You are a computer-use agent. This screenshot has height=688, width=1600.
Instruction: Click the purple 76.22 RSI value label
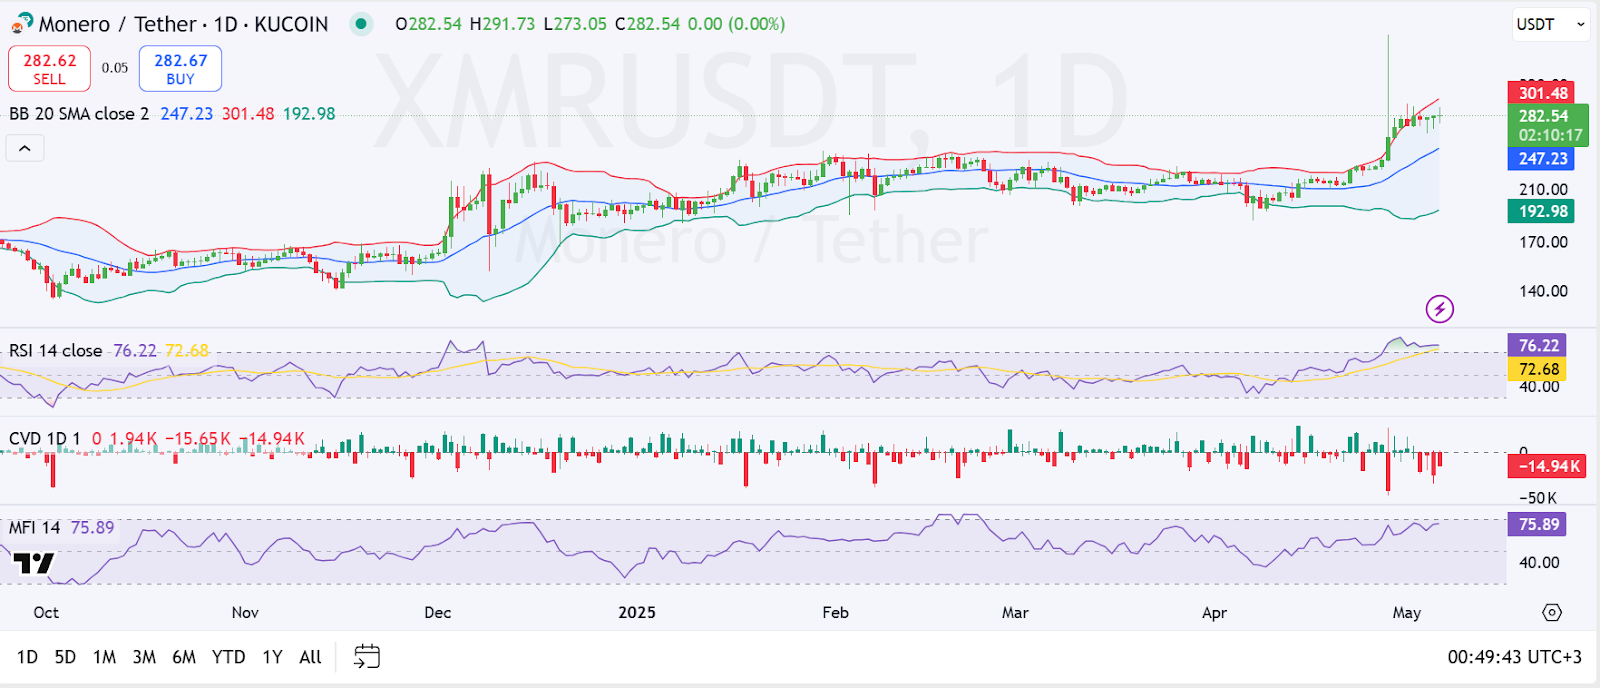1537,346
